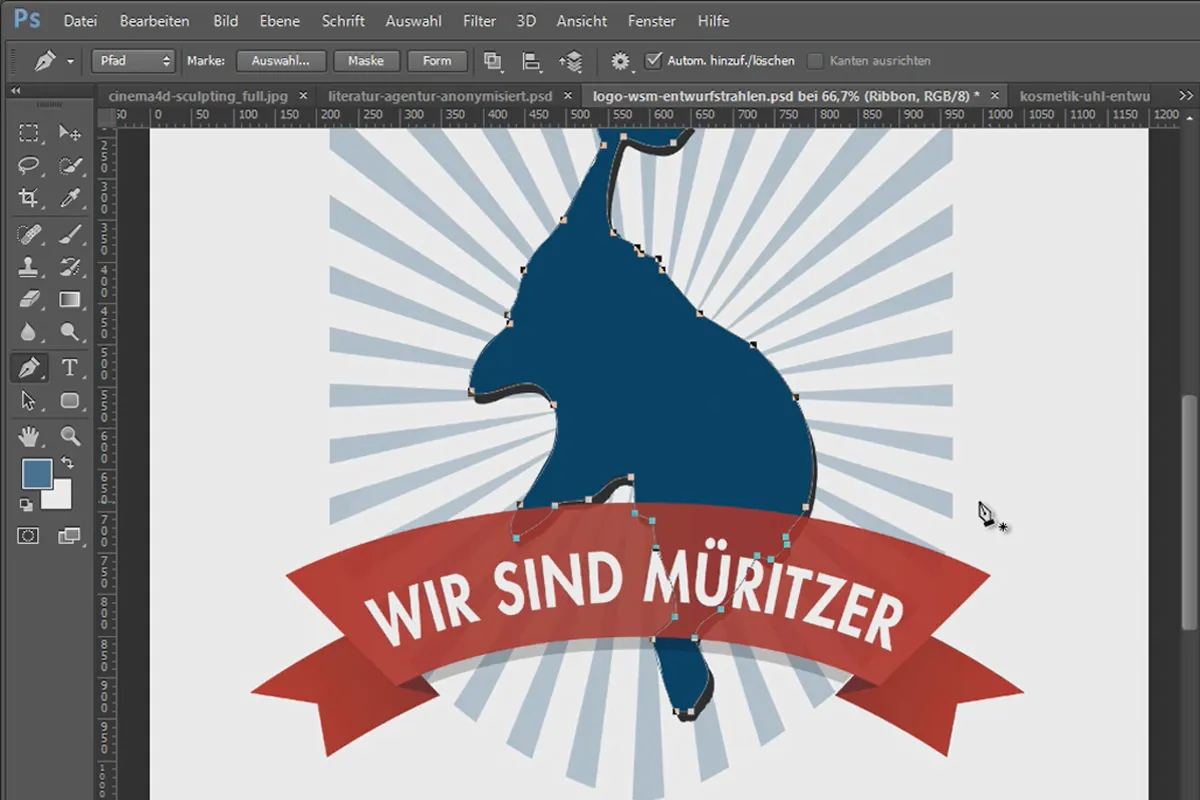Open the Filter menu
Screen dimensions: 1200x800
480,20
